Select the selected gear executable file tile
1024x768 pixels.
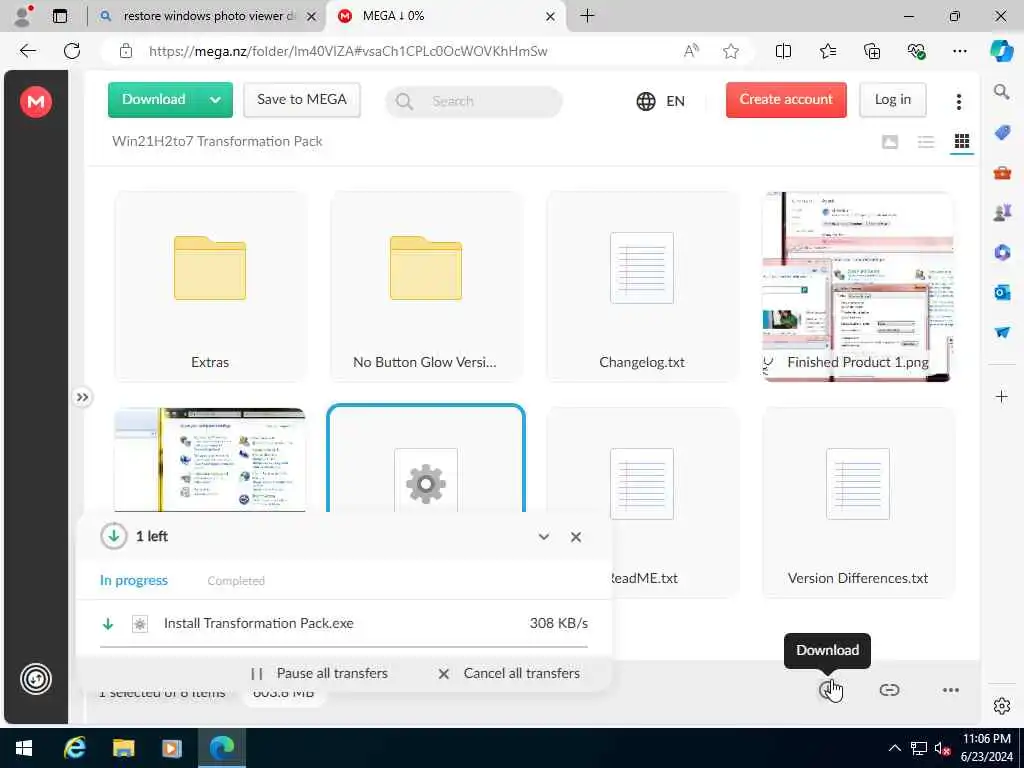pos(426,458)
